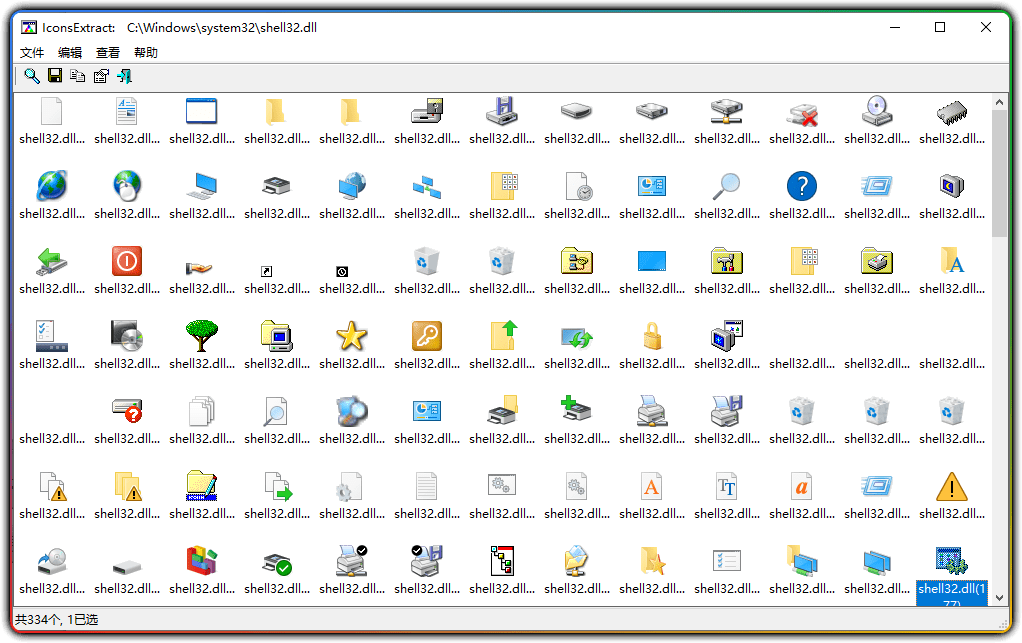Open the 文件 menu

click(32, 53)
